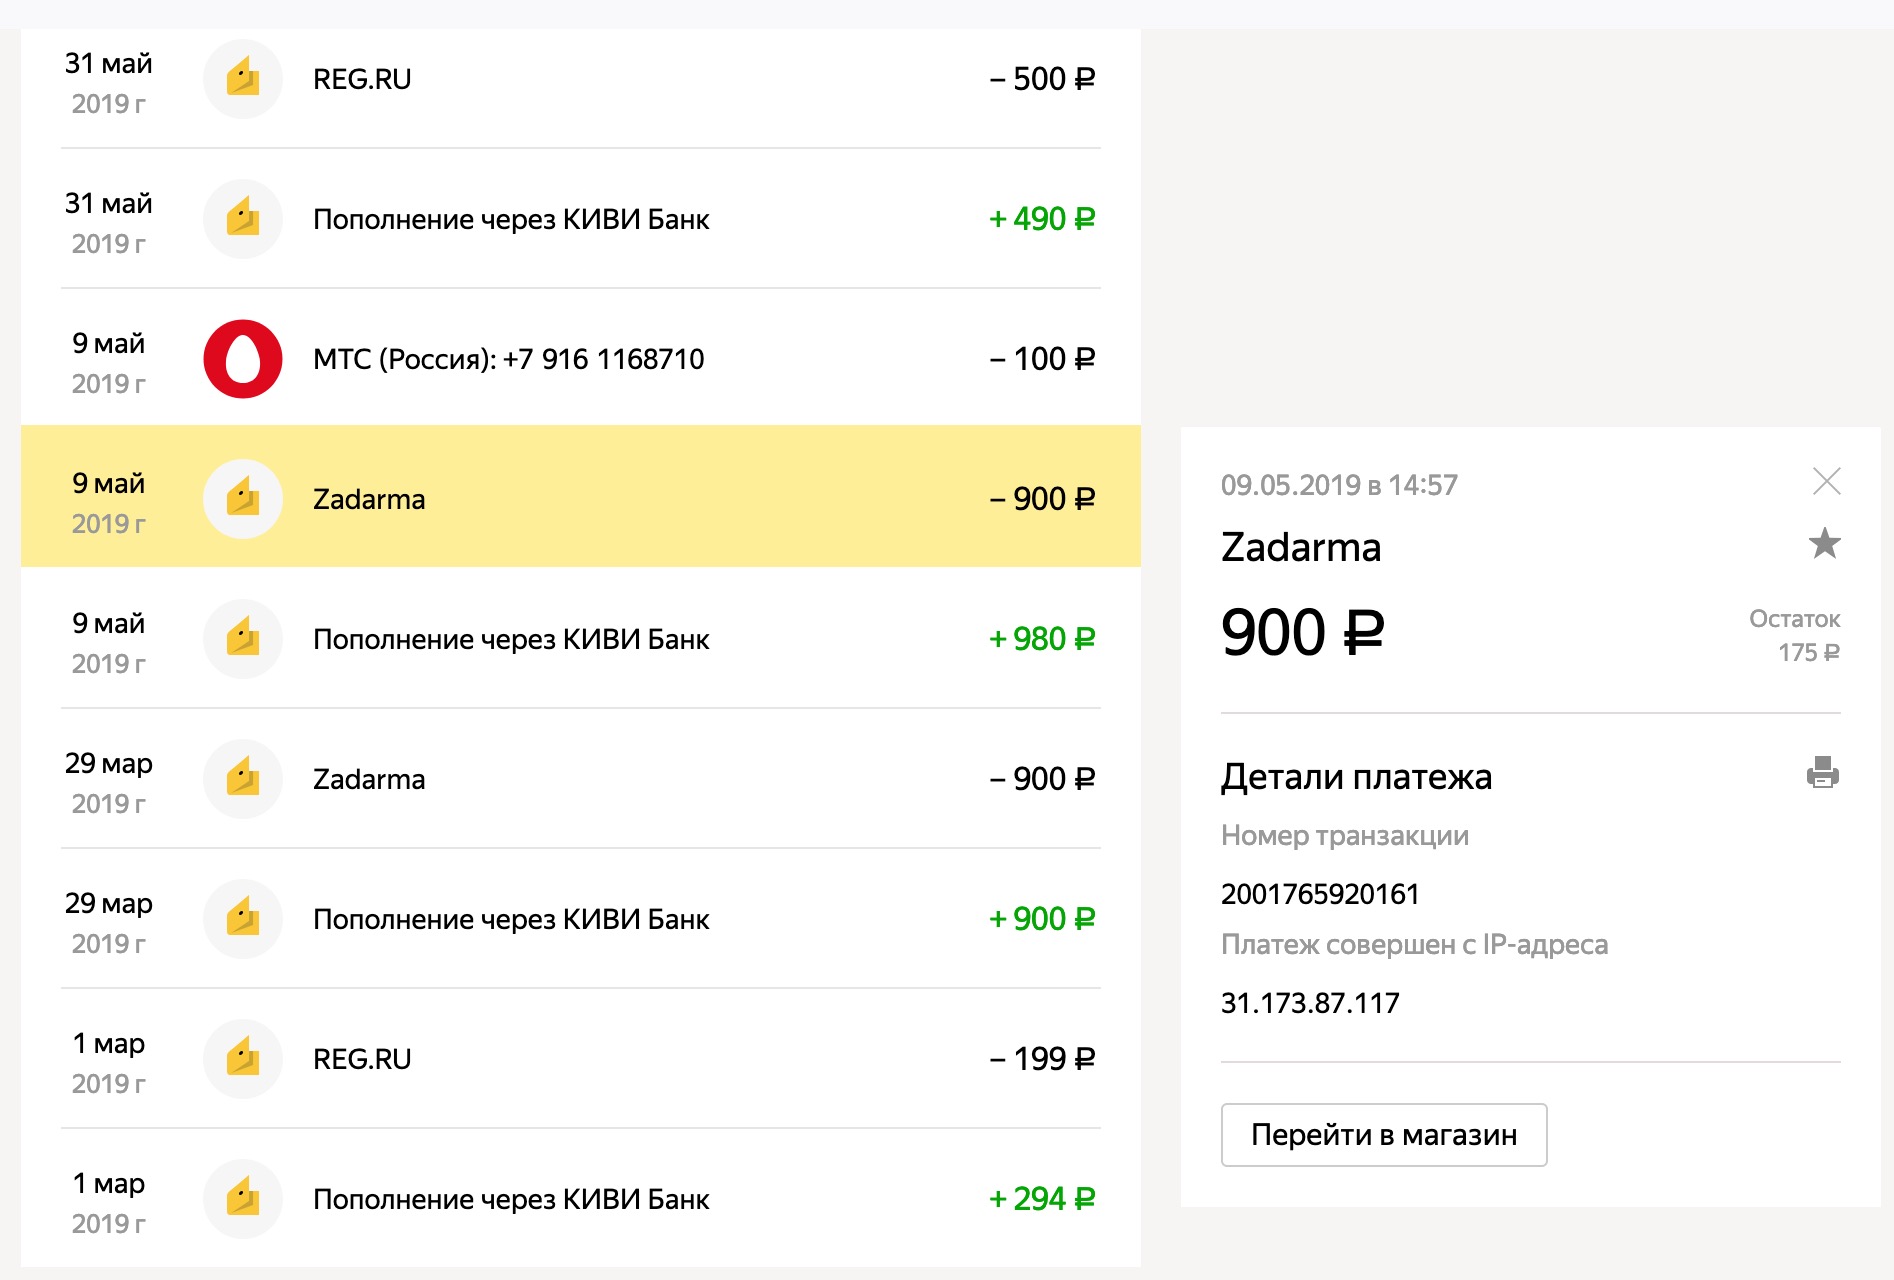Open Zadarma payment from 29 мар
Viewport: 1894px width, 1280px height.
(581, 779)
